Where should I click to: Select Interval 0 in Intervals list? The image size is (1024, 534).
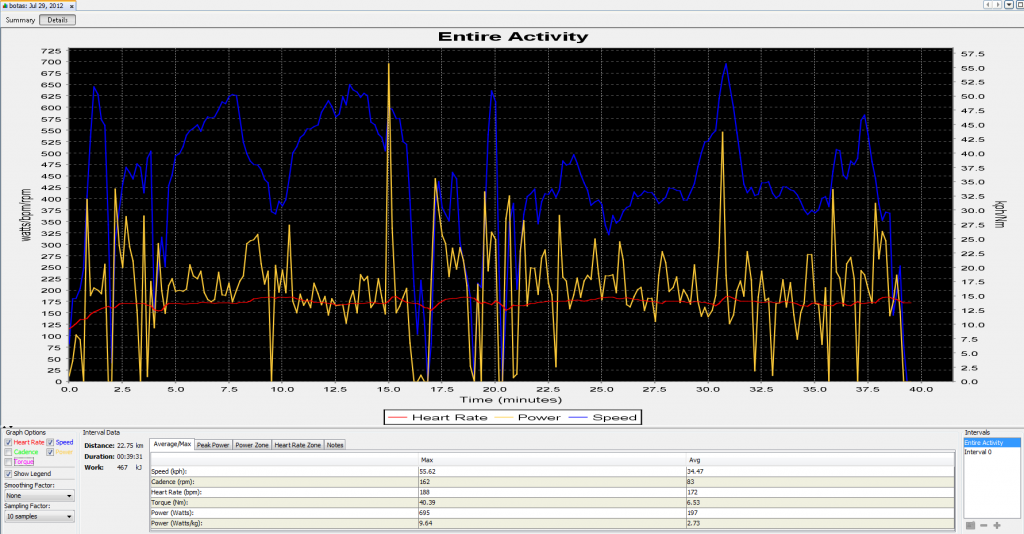pyautogui.click(x=978, y=452)
